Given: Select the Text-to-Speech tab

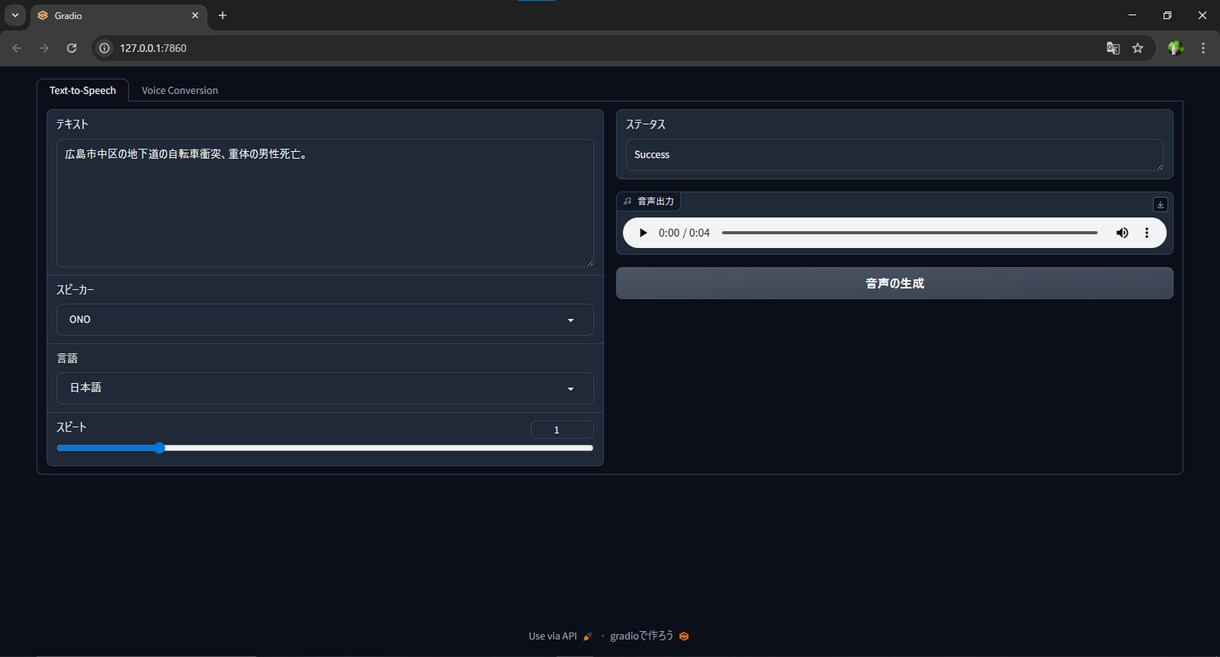Looking at the screenshot, I should [83, 90].
